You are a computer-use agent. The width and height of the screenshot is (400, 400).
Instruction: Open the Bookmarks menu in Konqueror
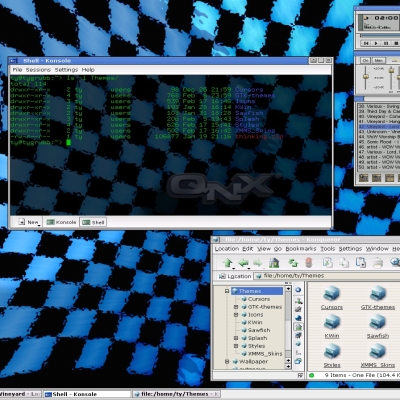click(x=301, y=249)
